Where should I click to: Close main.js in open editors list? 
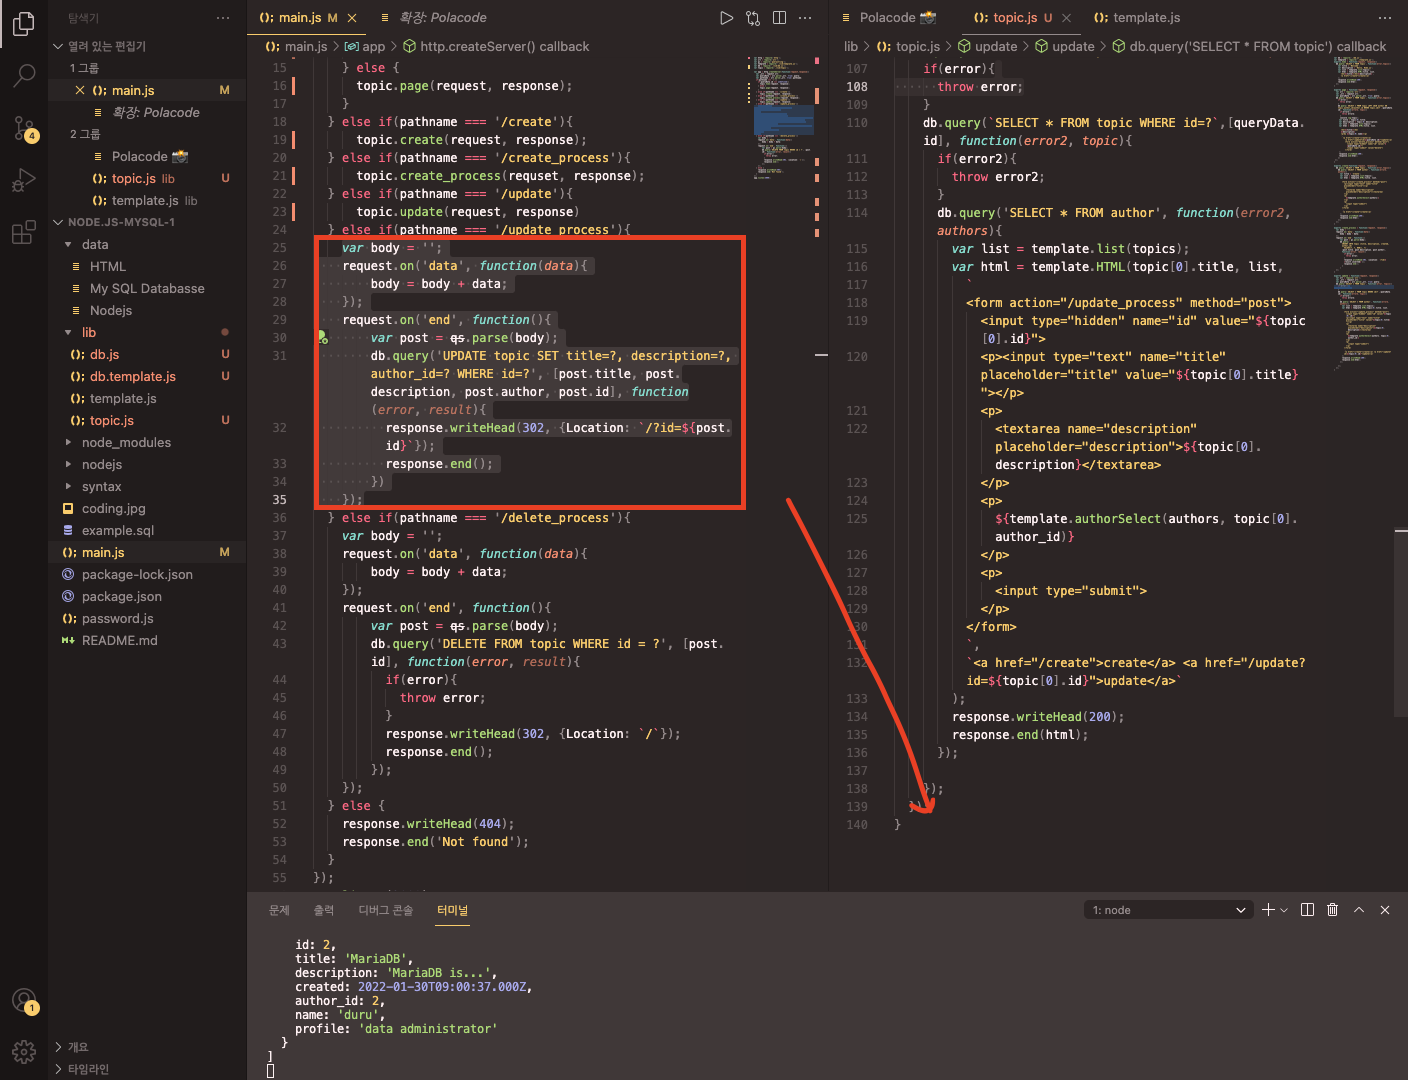[x=80, y=90]
